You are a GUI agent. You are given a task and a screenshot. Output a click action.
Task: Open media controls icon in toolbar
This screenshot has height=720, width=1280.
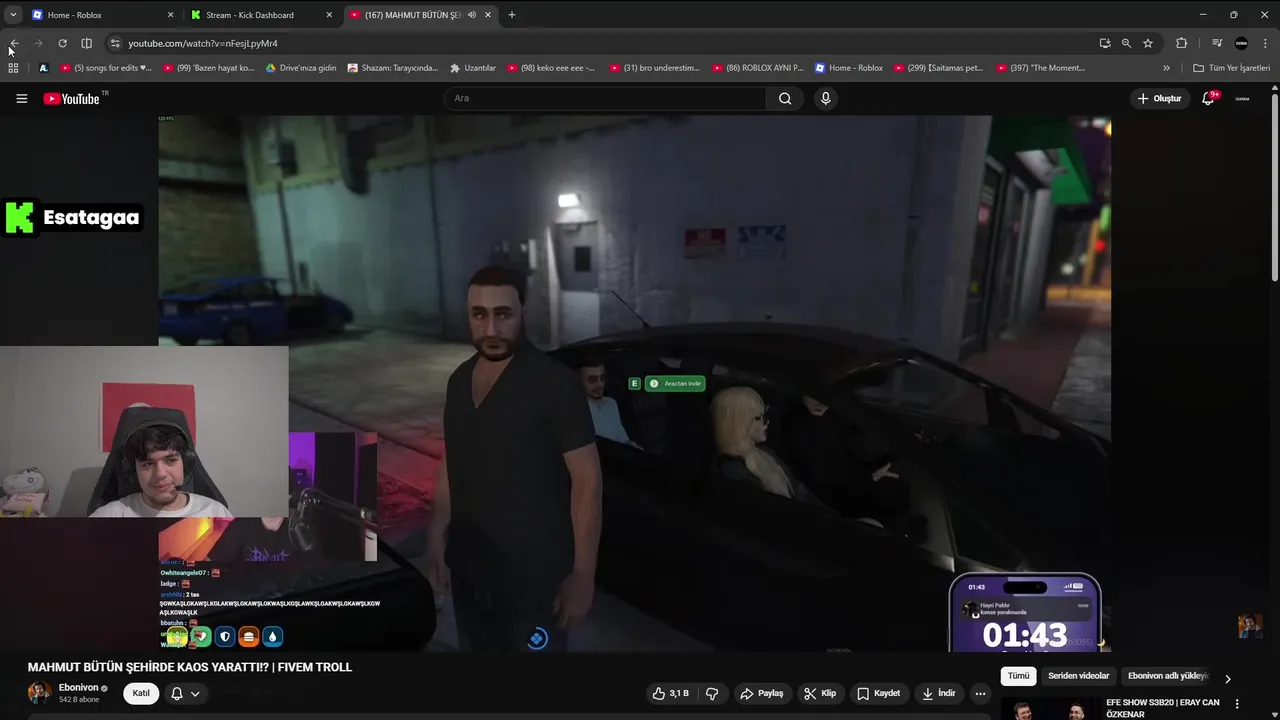(x=1217, y=43)
